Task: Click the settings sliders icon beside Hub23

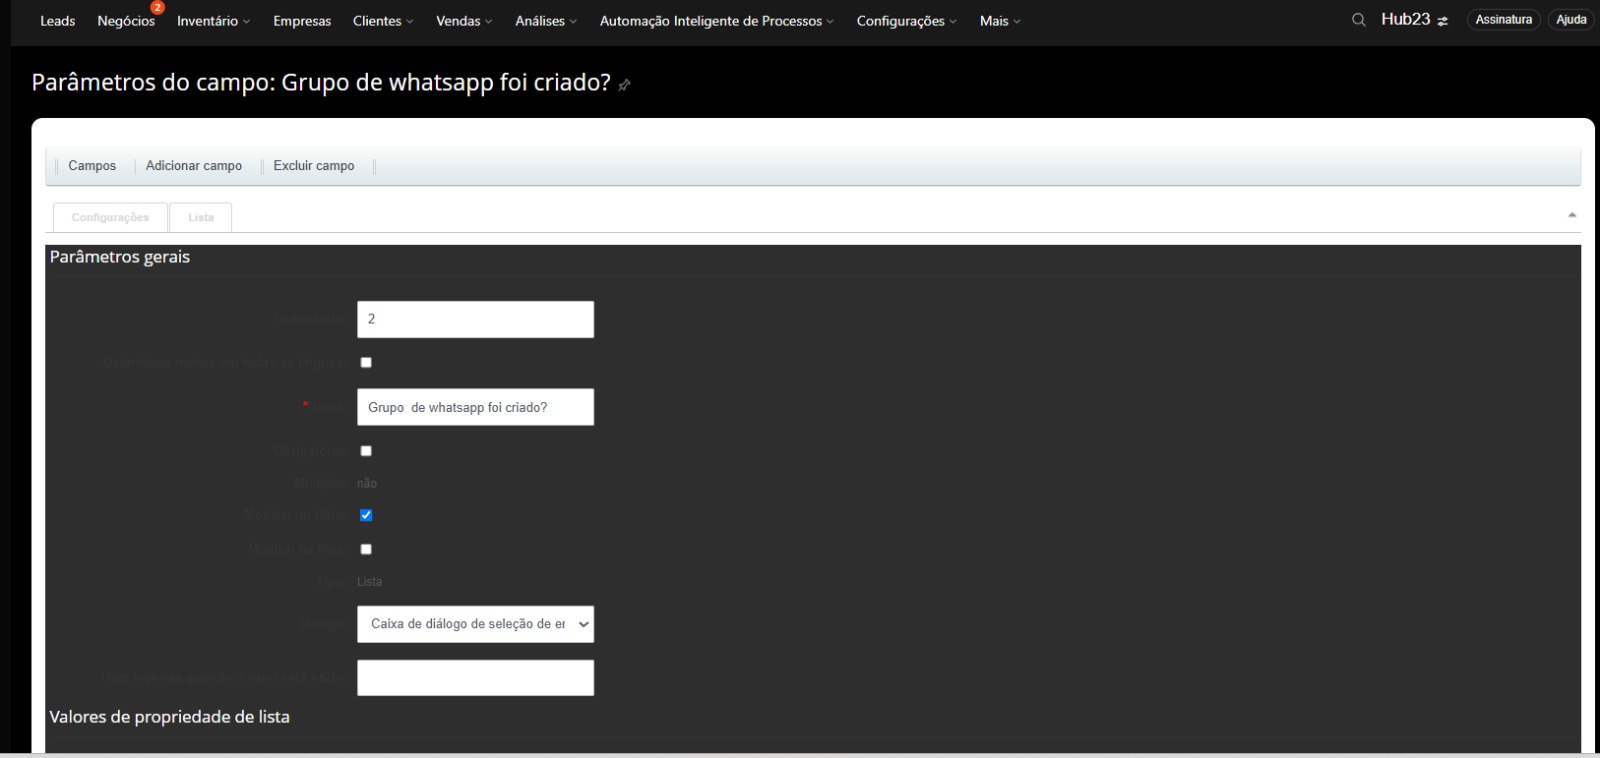Action: 1443,21
